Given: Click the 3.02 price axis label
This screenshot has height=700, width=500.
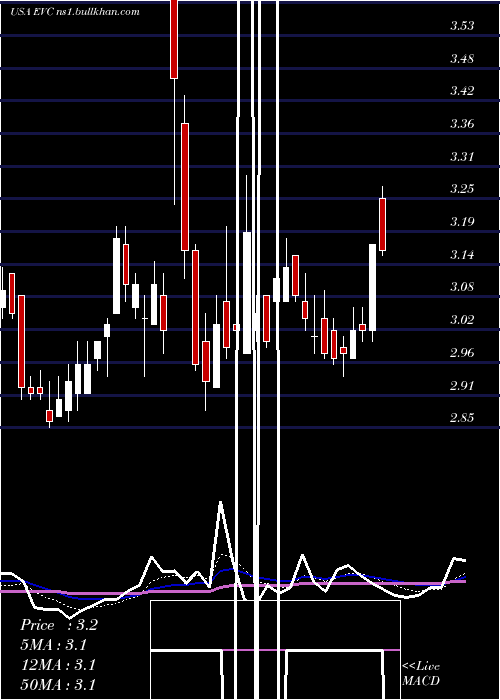Looking at the screenshot, I should 462,320.
